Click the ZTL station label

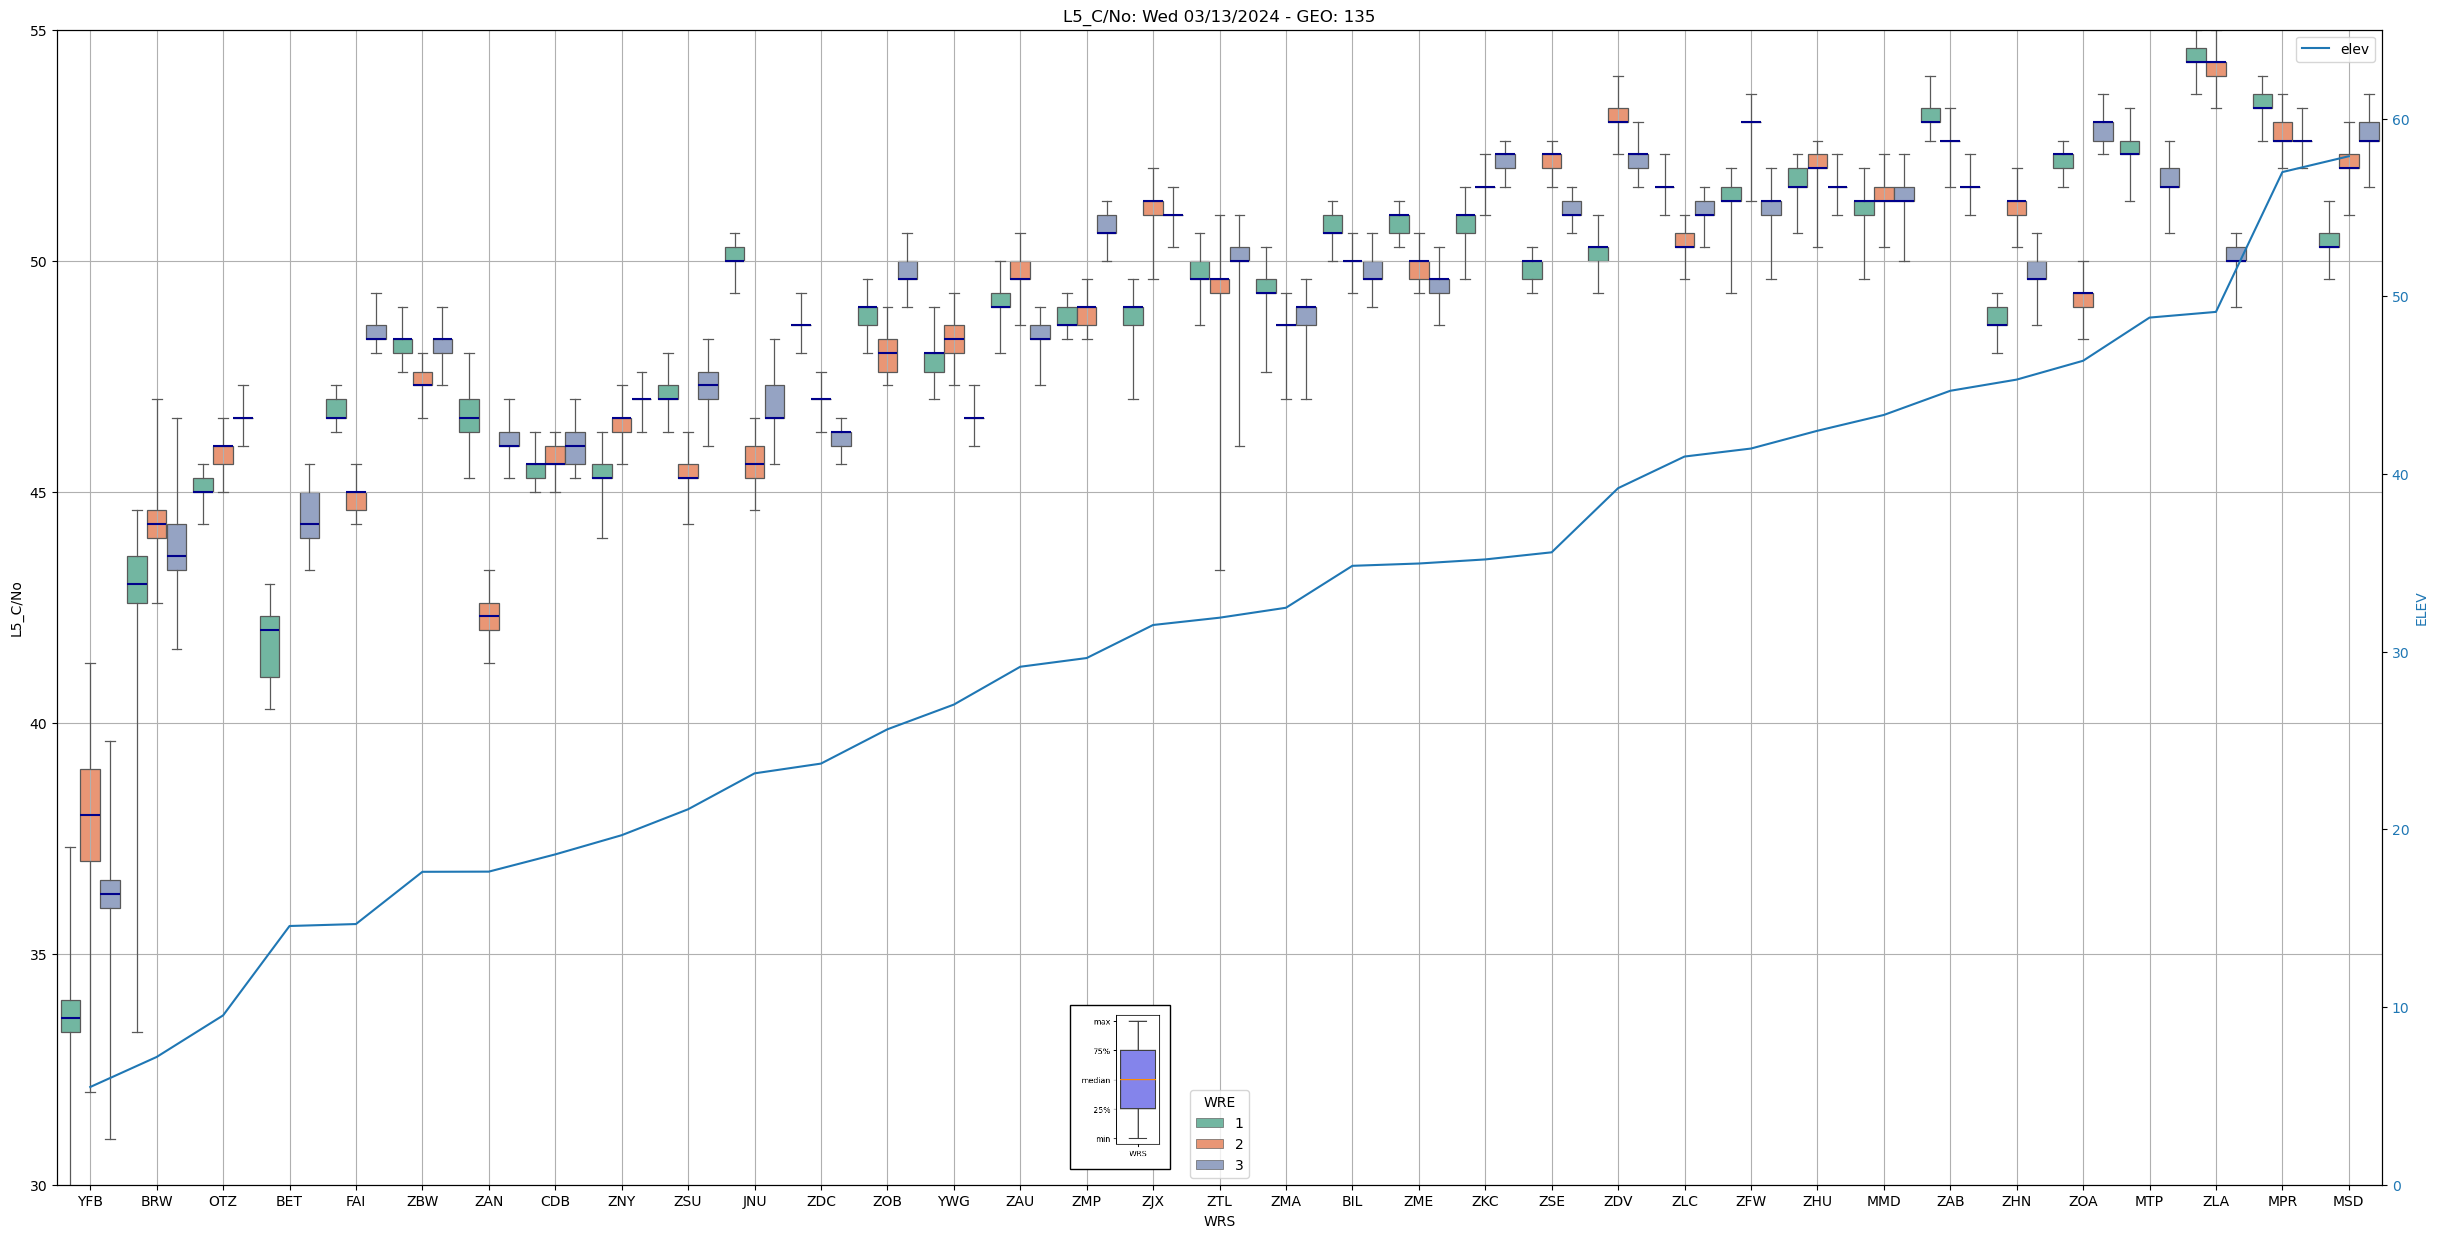point(1219,1201)
